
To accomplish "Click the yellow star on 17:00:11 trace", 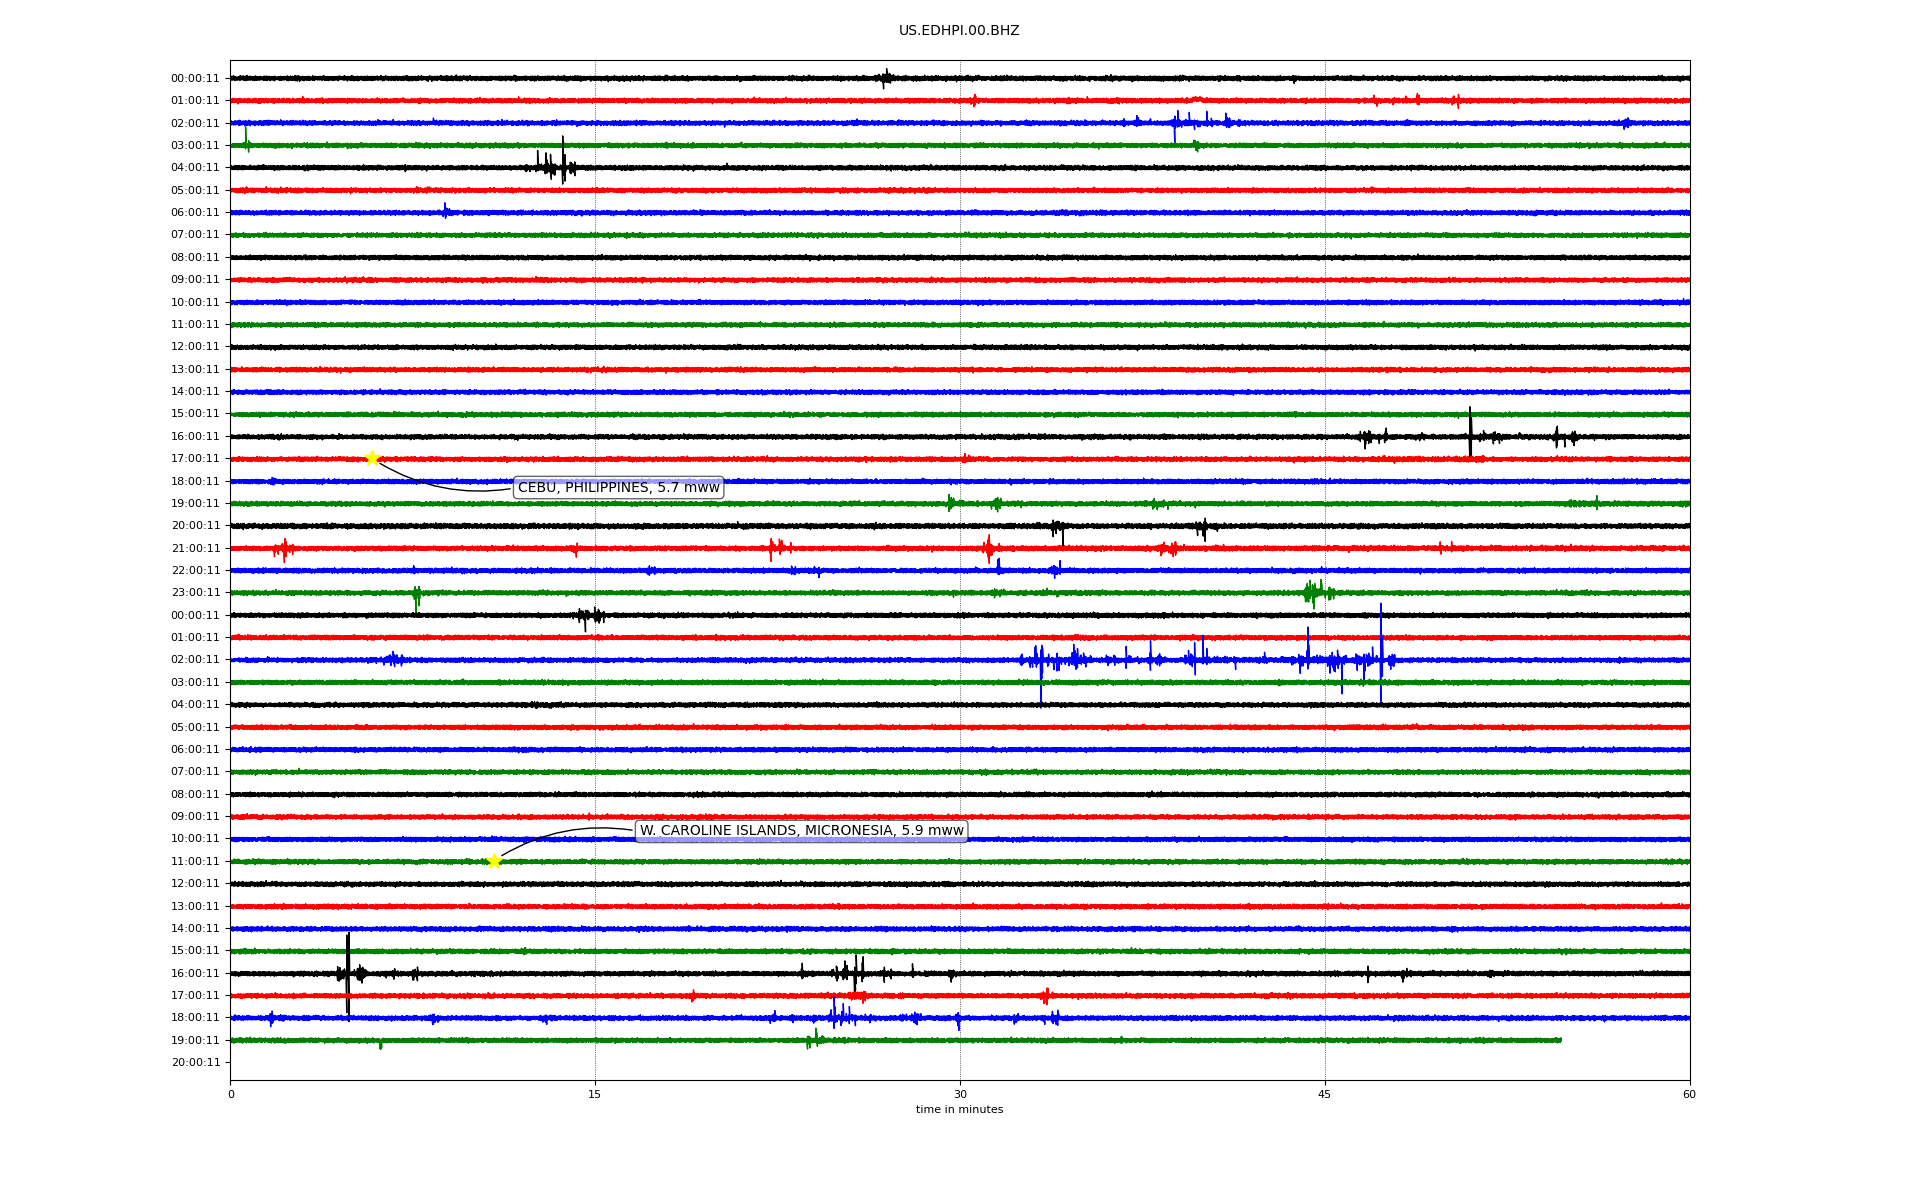I will coord(372,458).
